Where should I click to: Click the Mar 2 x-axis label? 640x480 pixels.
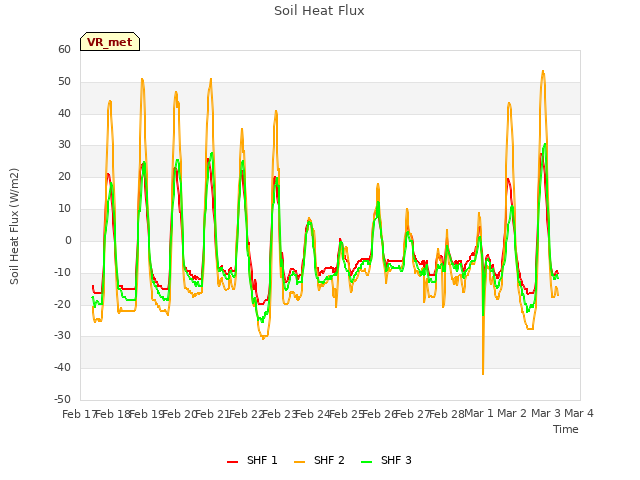coord(512,413)
